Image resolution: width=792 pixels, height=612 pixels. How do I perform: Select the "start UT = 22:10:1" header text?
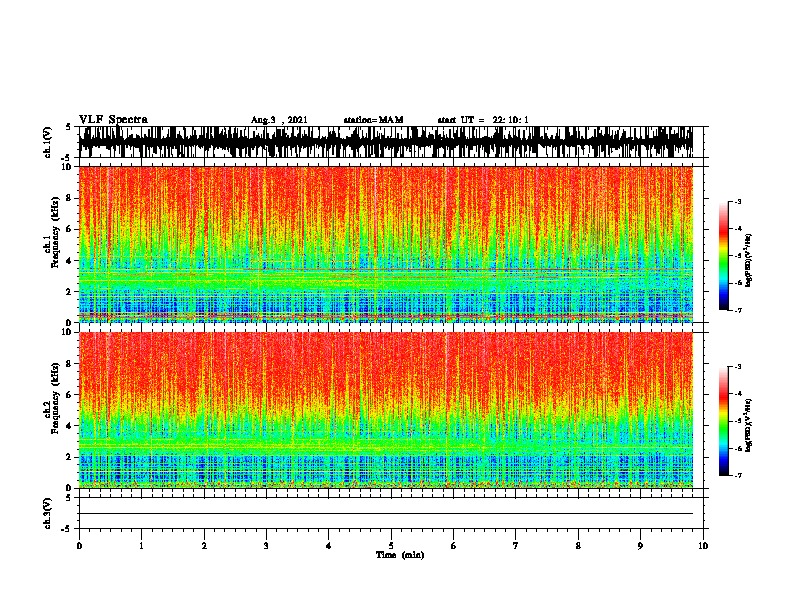(483, 120)
